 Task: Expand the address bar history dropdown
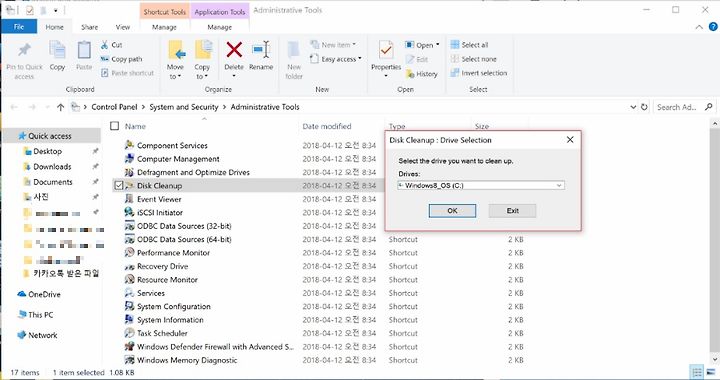pyautogui.click(x=633, y=107)
